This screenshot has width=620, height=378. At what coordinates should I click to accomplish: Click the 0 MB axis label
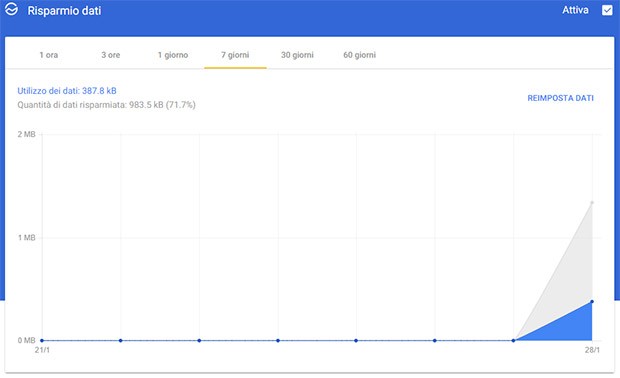point(26,340)
